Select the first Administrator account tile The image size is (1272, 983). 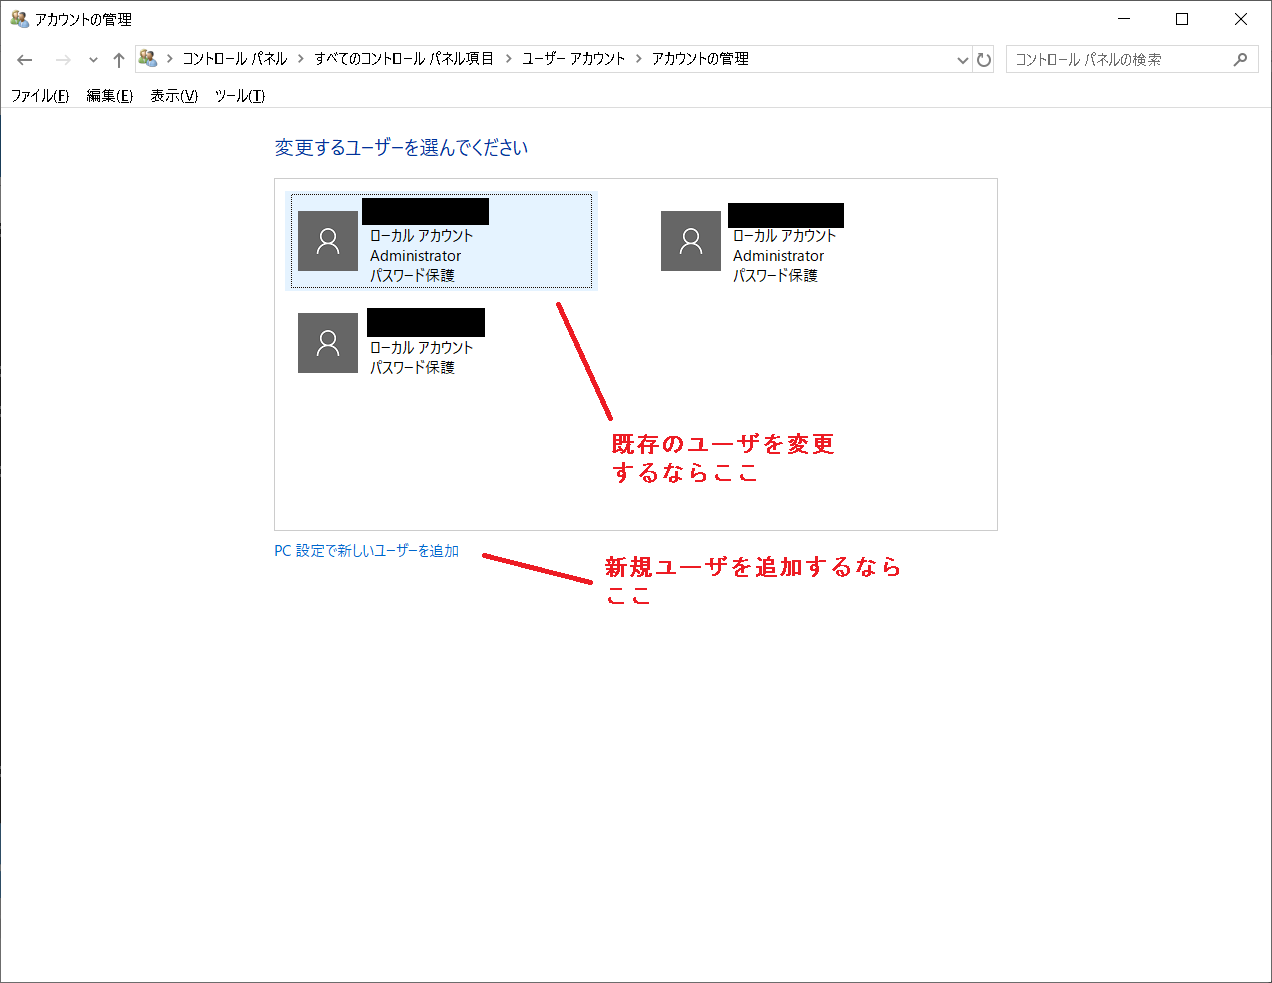441,240
